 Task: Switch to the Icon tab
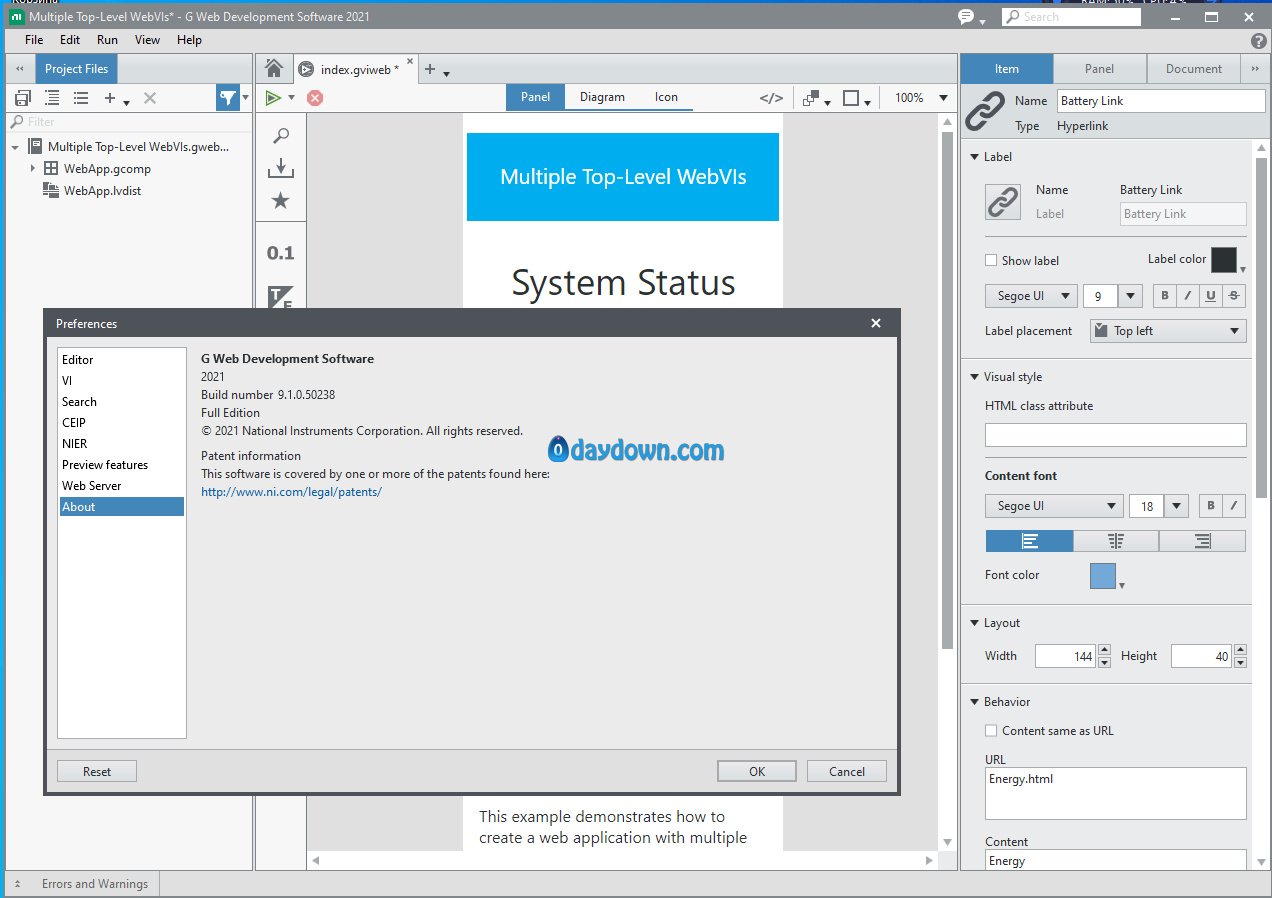coord(666,97)
